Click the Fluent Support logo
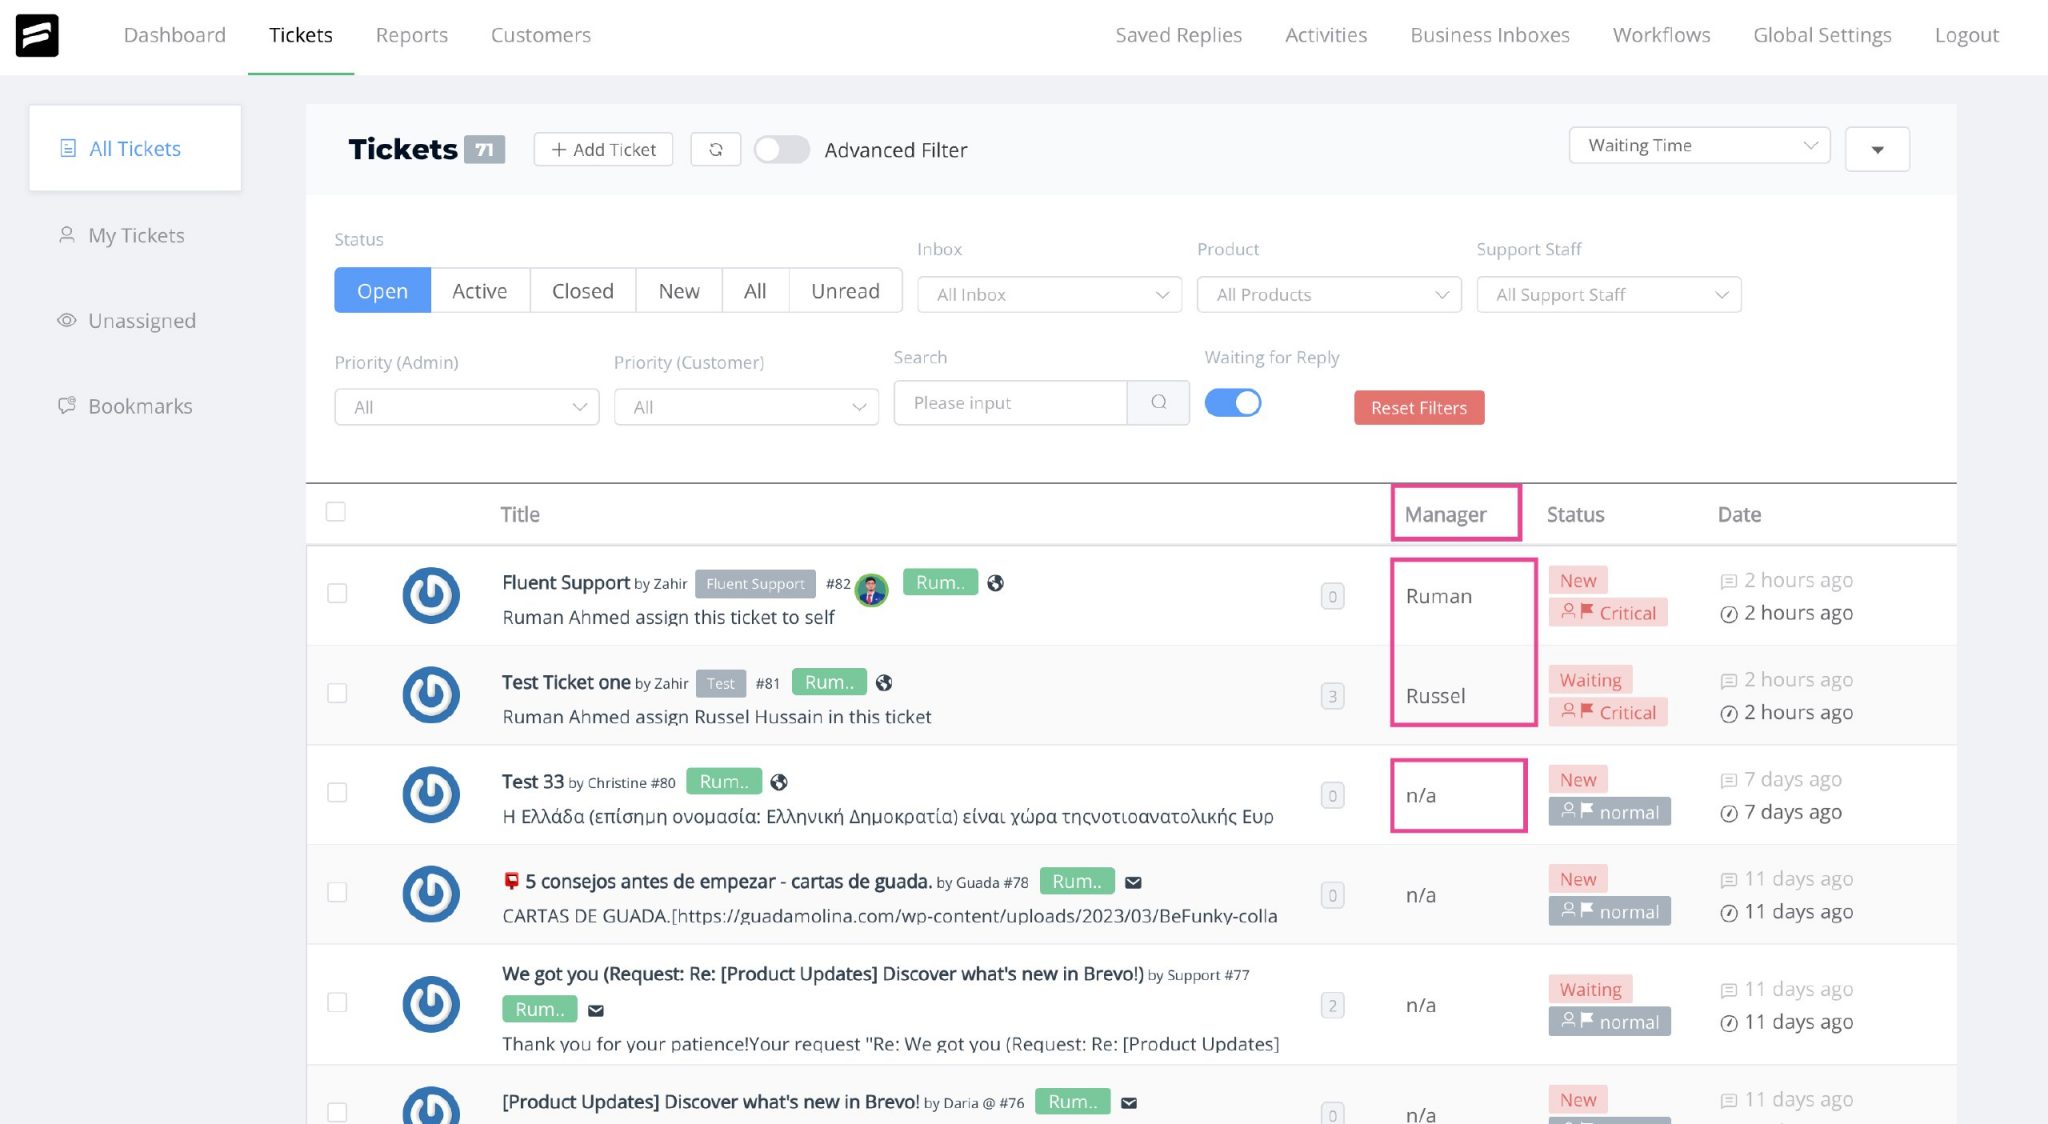 tap(37, 35)
